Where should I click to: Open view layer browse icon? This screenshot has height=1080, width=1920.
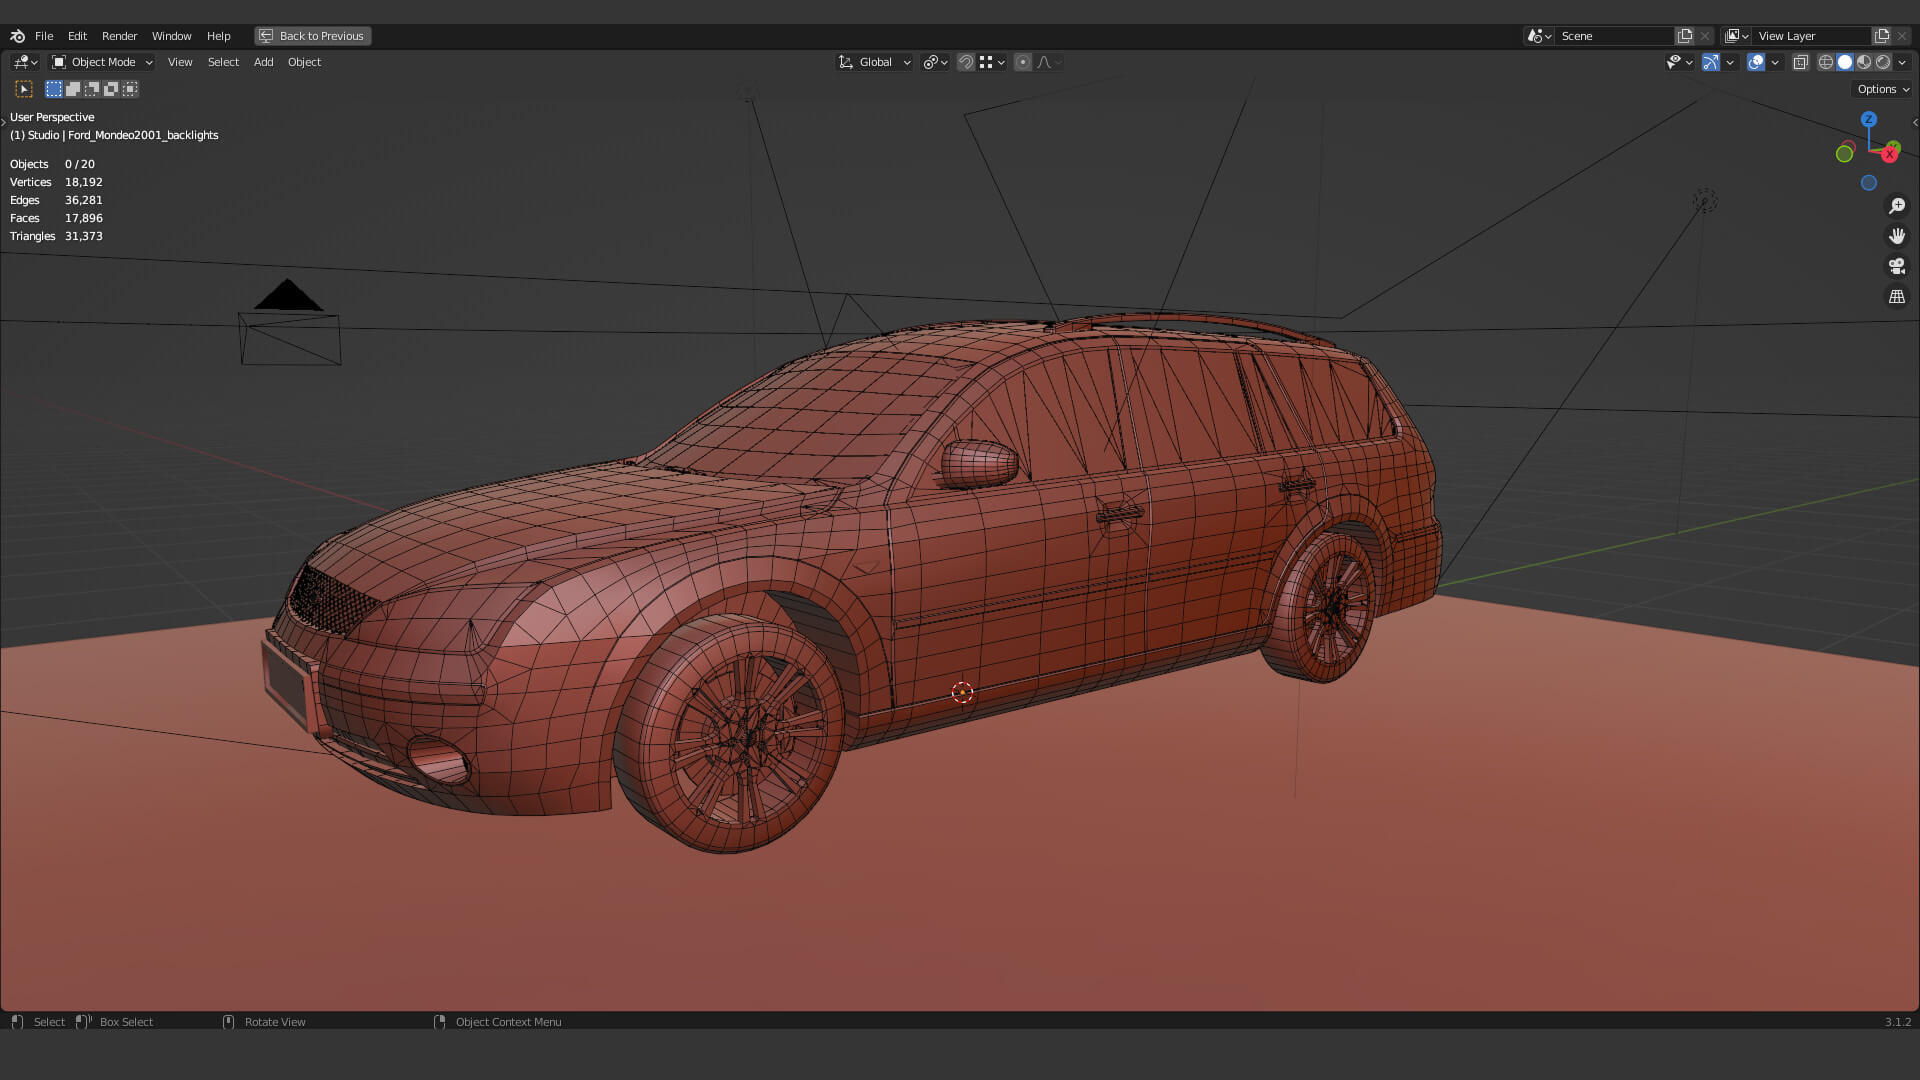pyautogui.click(x=1737, y=36)
